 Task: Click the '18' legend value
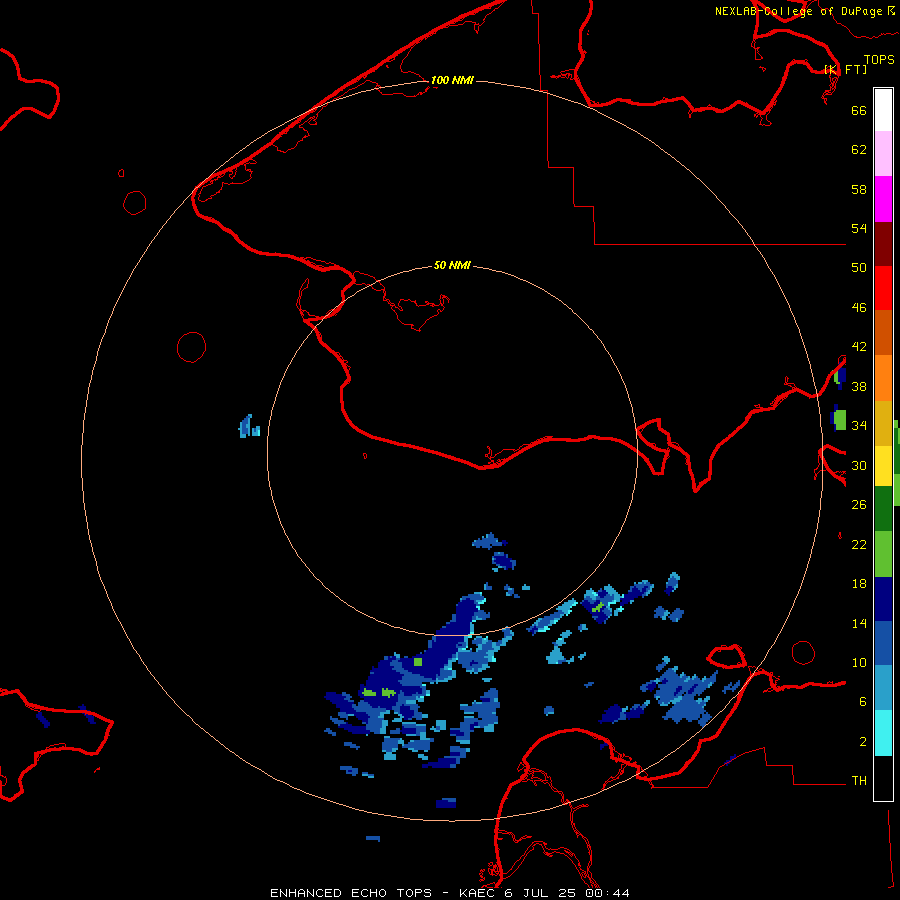pyautogui.click(x=859, y=584)
